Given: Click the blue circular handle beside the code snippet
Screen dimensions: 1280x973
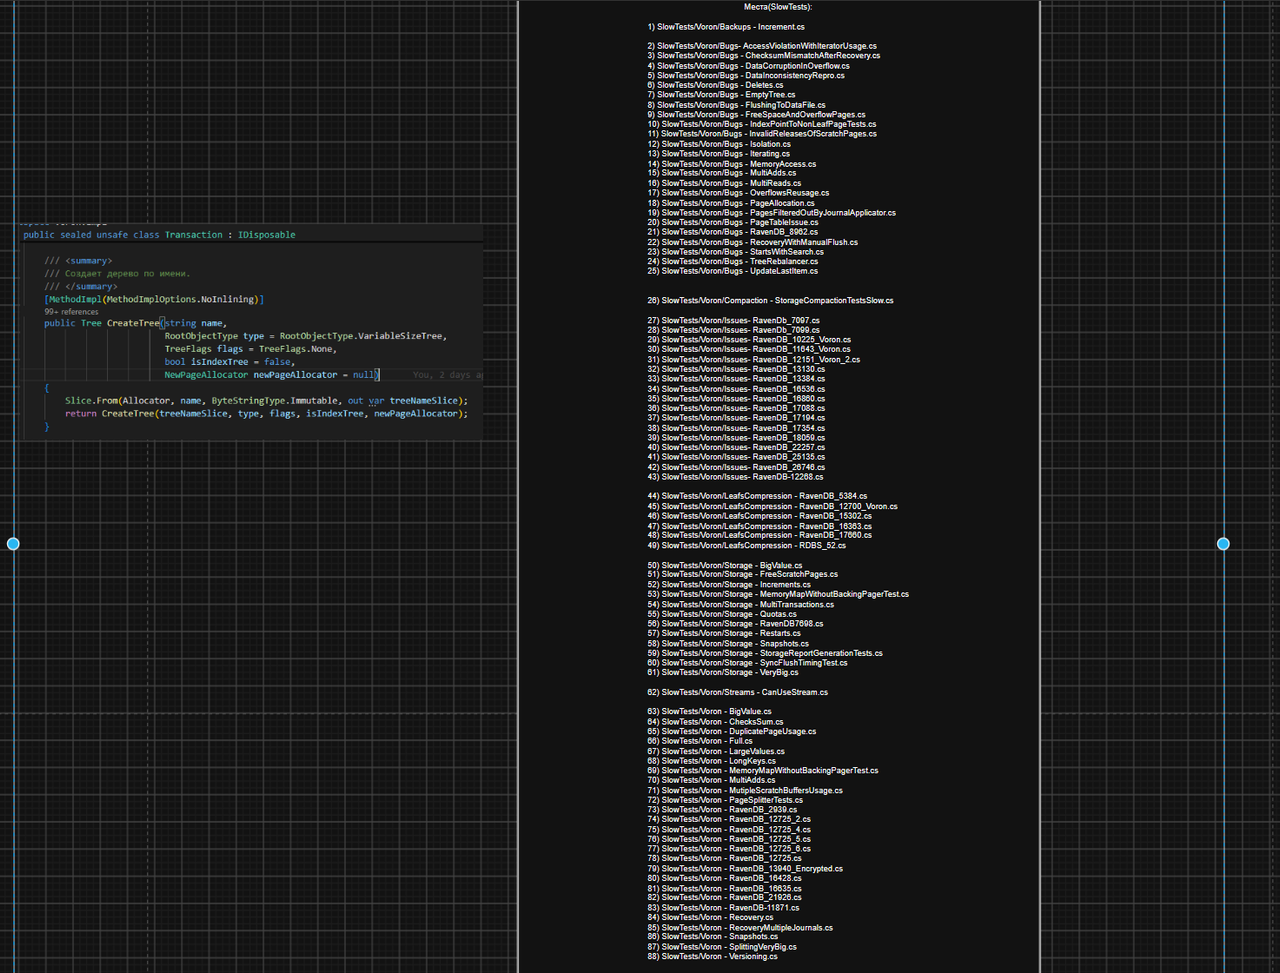Looking at the screenshot, I should [13, 544].
